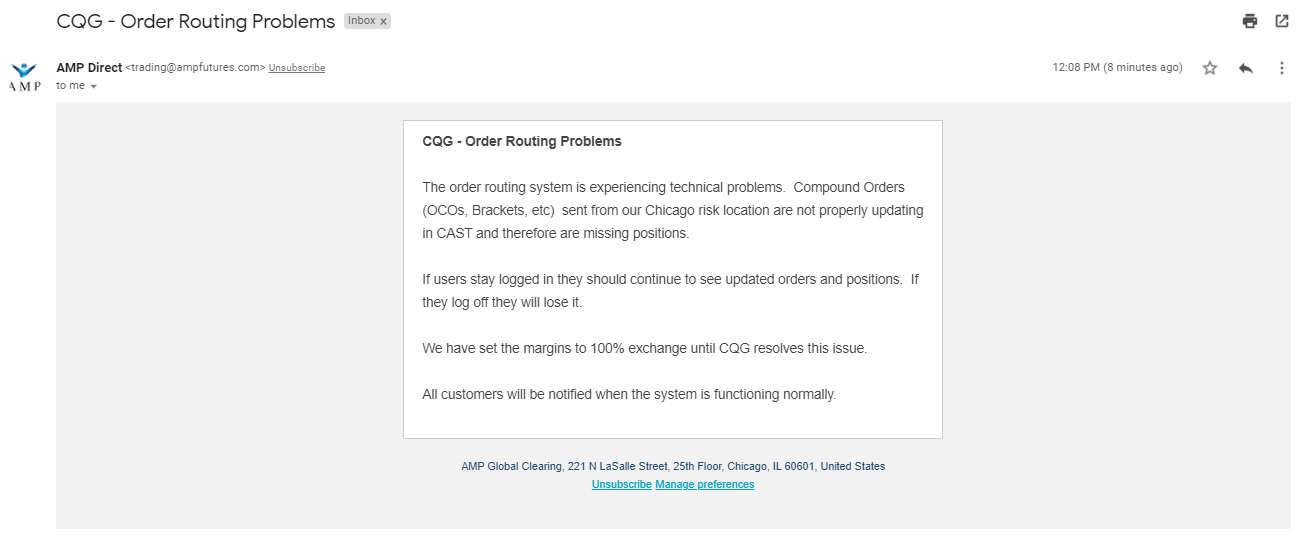The height and width of the screenshot is (547, 1300).
Task: Print this email using the printer icon
Action: point(1249,21)
